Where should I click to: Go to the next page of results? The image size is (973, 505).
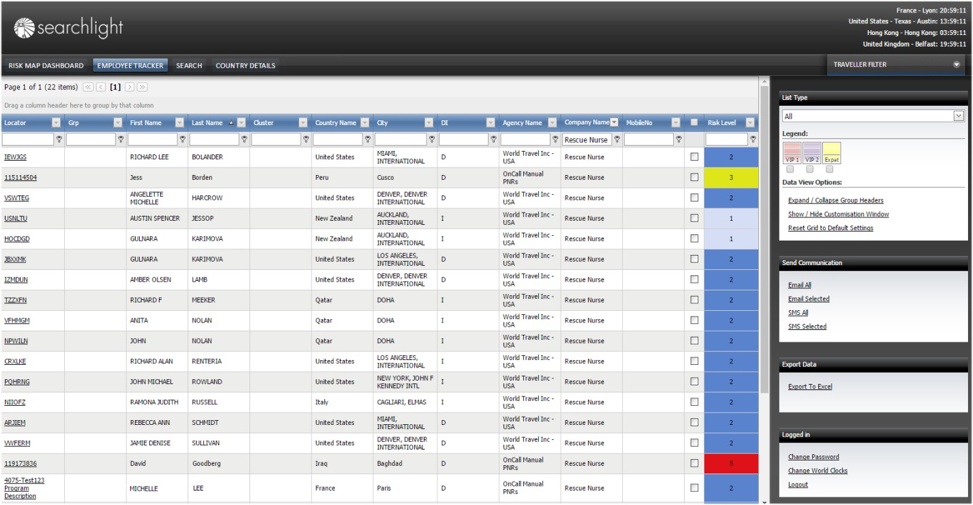click(x=129, y=88)
